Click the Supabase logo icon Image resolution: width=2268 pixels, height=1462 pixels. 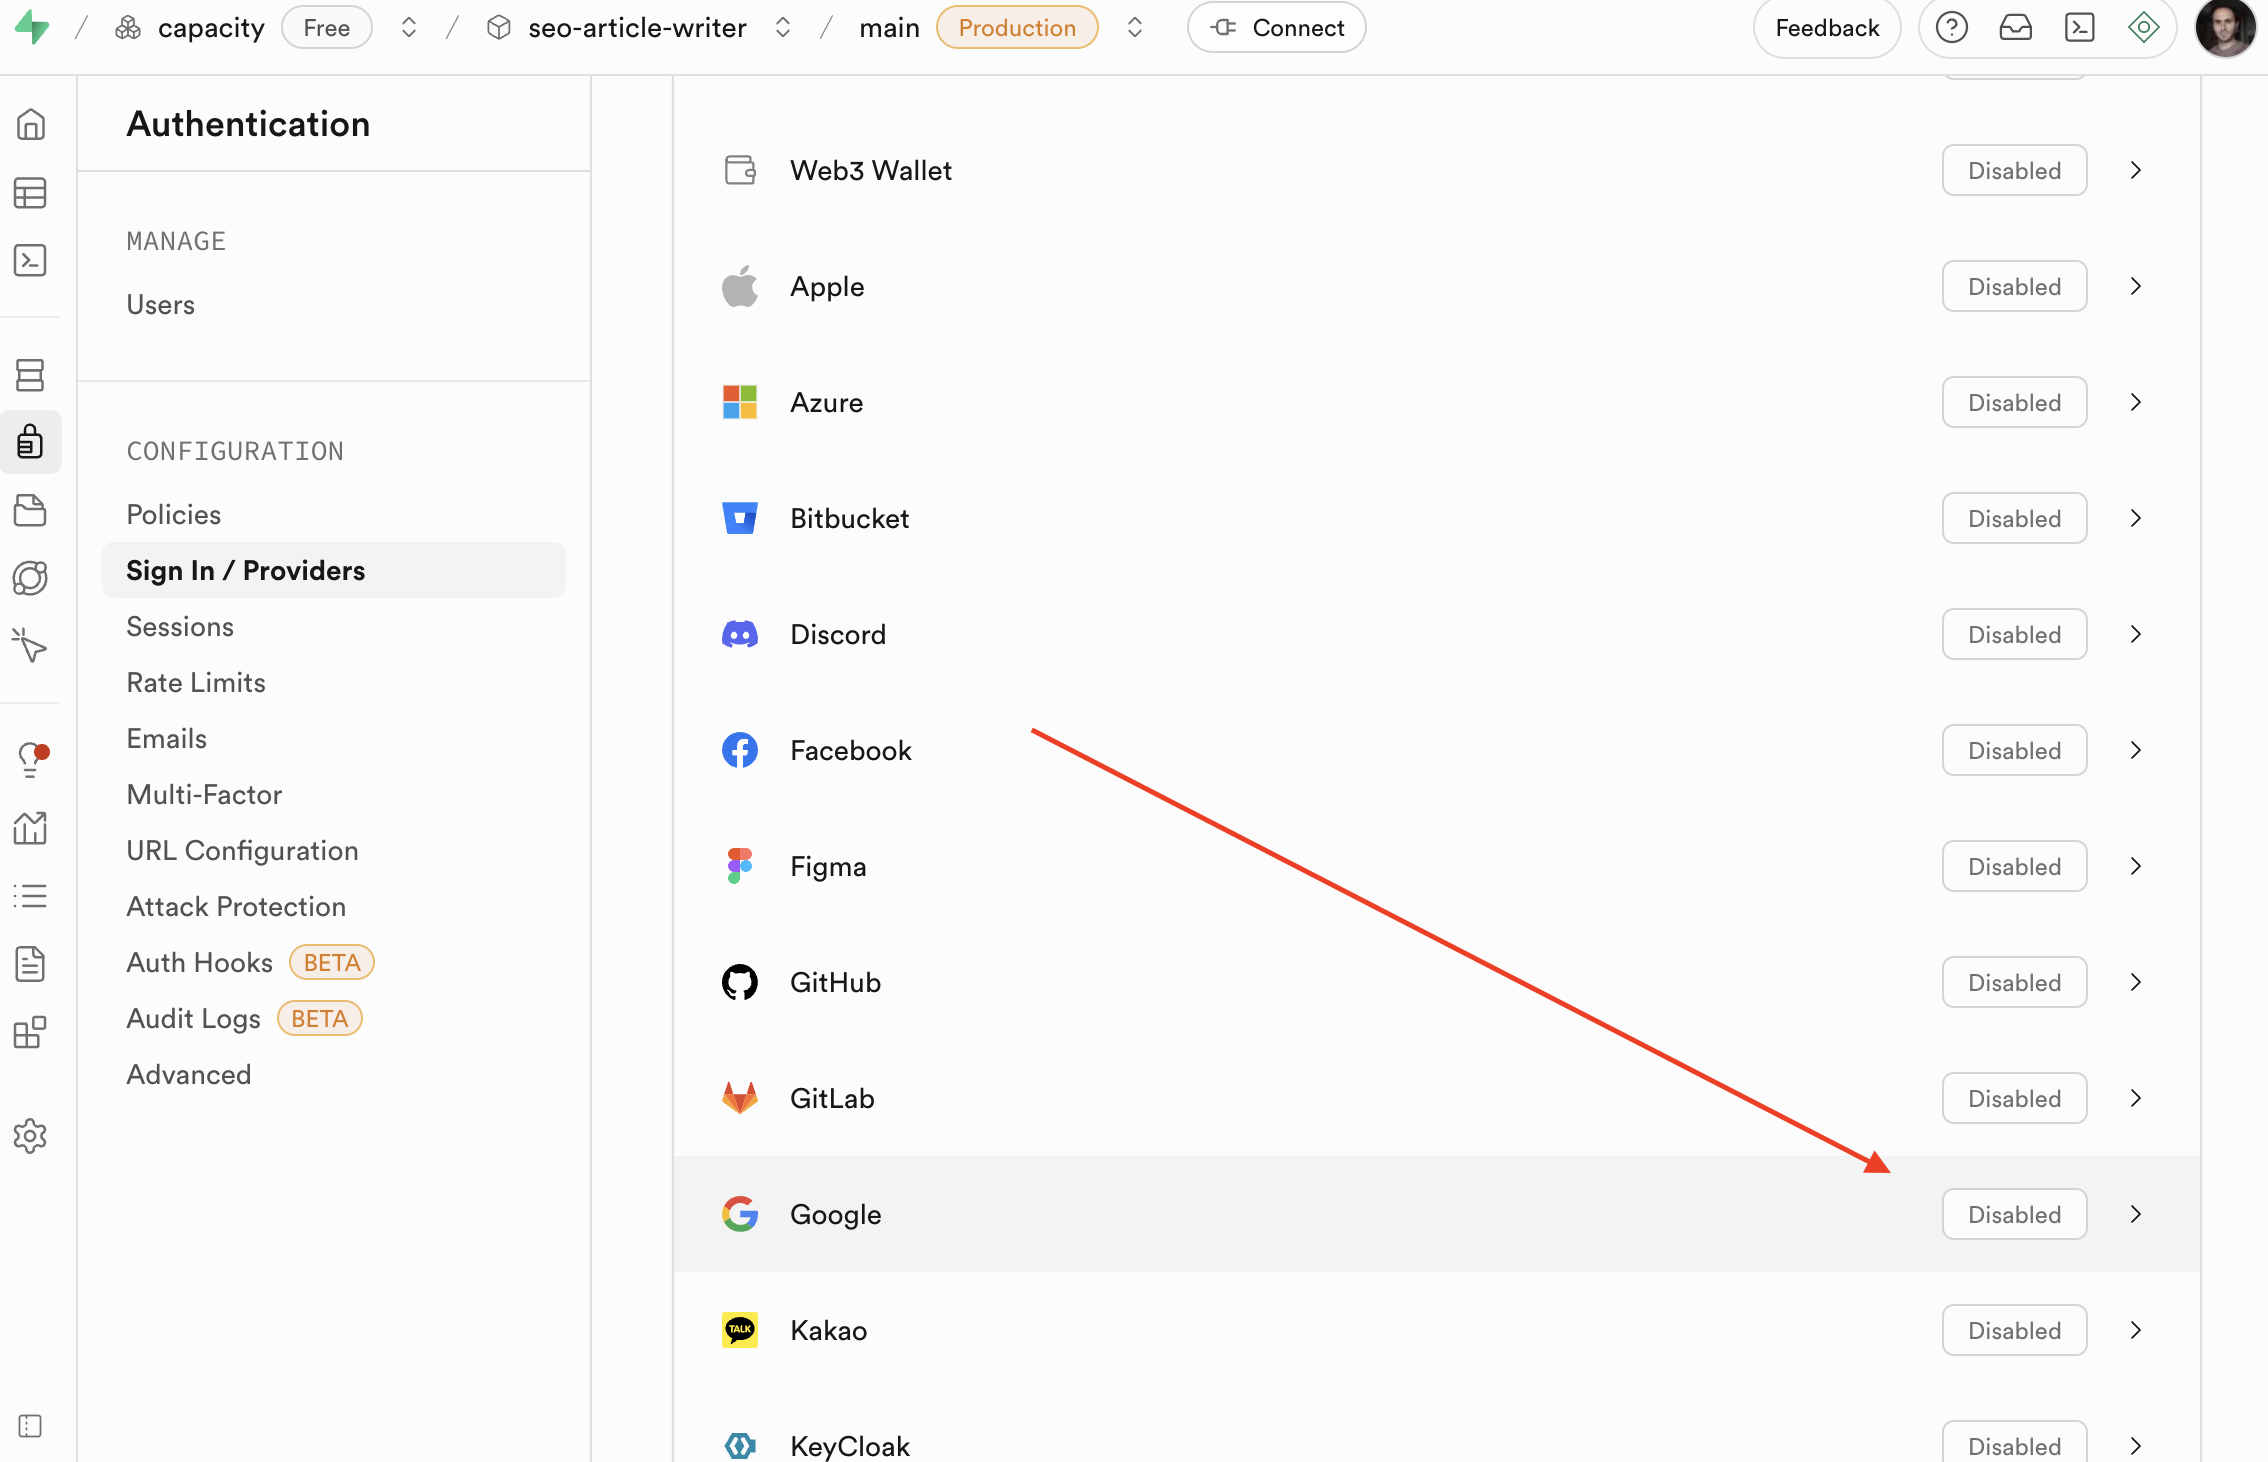point(32,27)
